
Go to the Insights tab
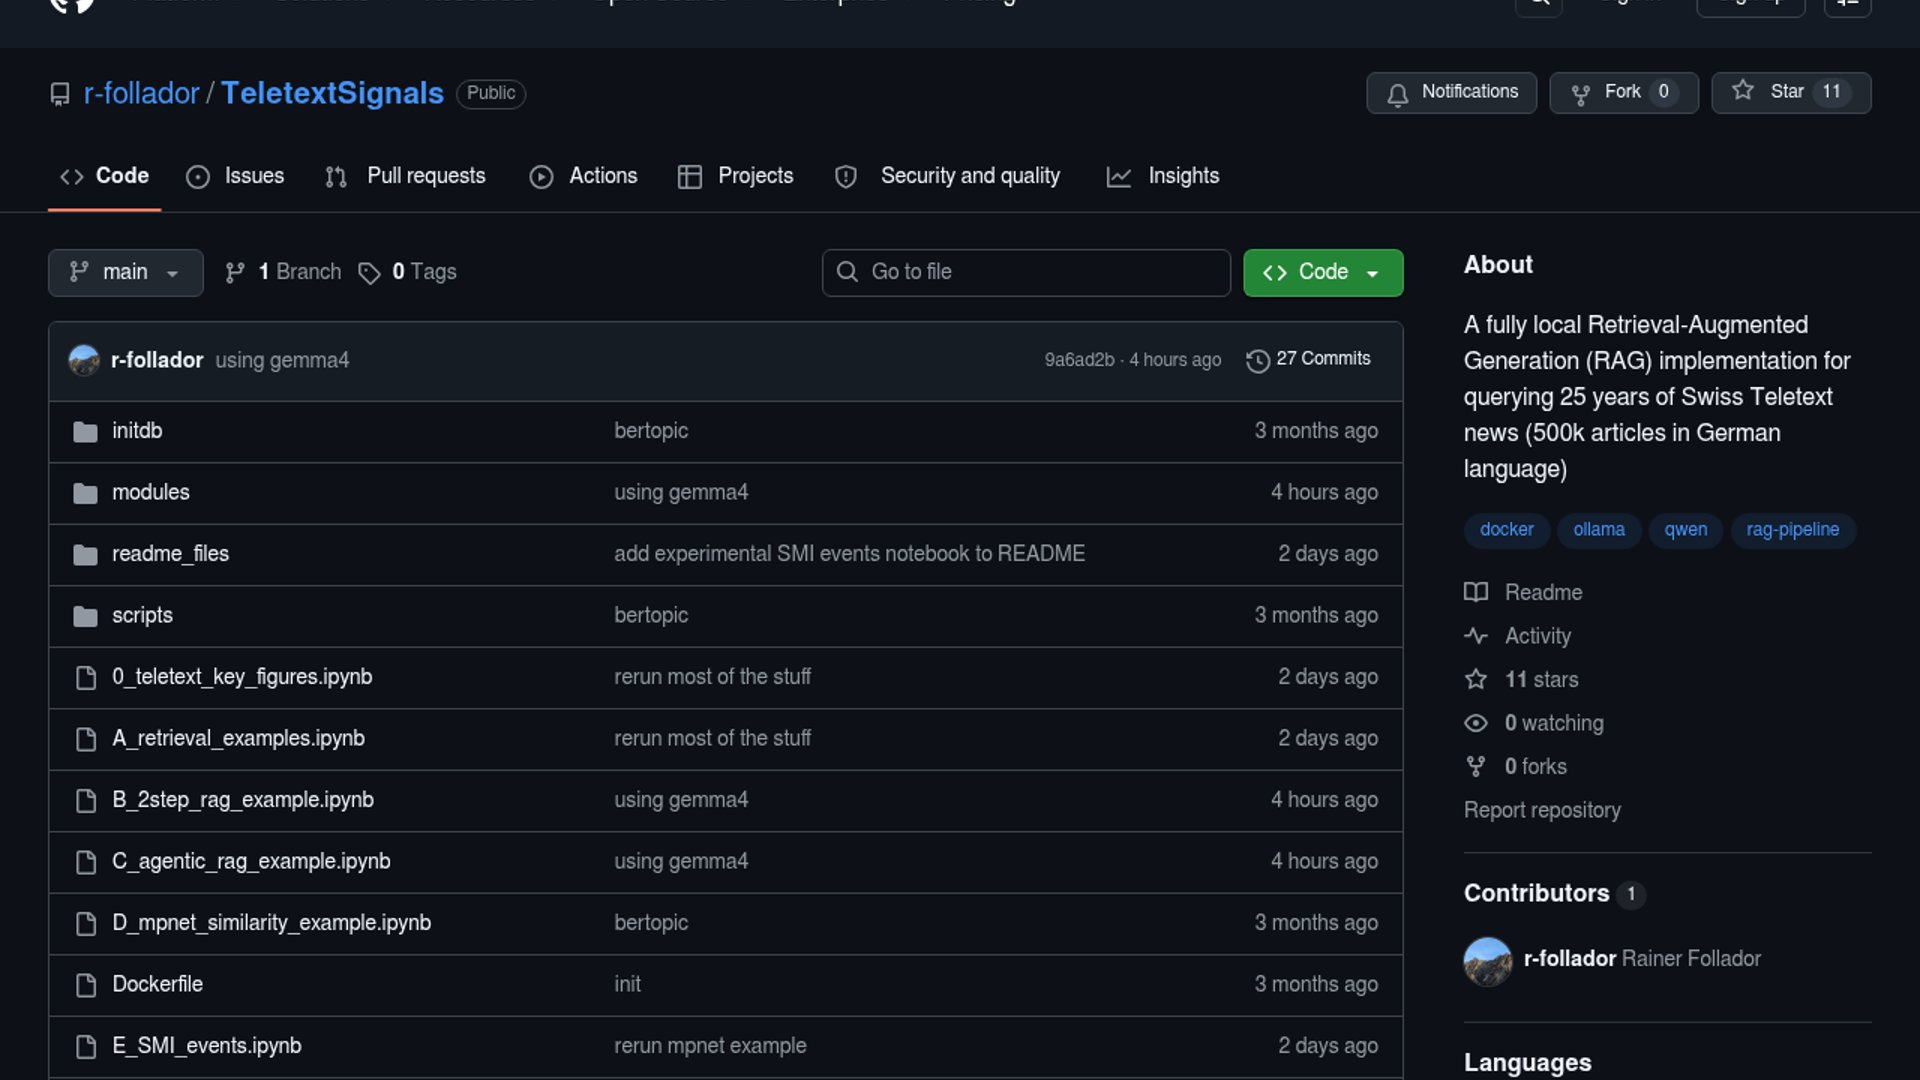click(x=1163, y=176)
